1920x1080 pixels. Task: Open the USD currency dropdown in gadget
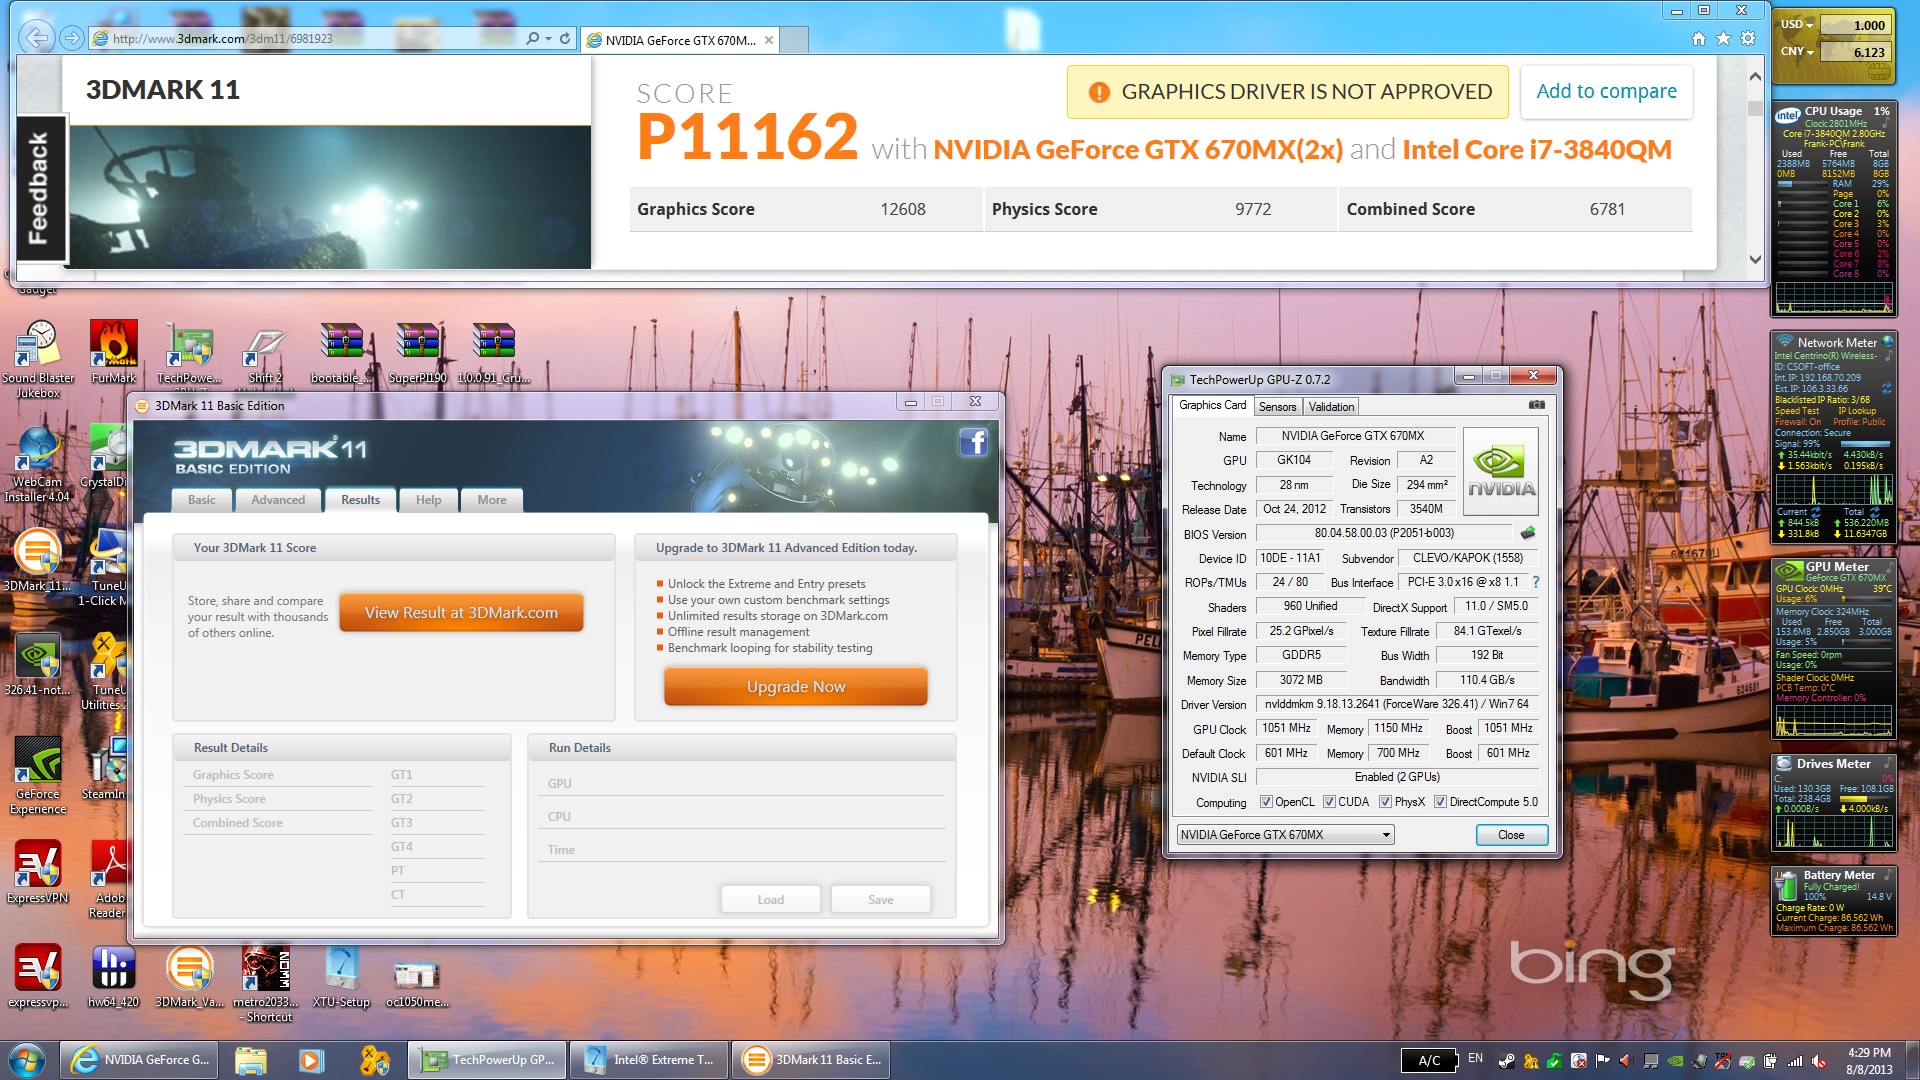pos(1809,25)
